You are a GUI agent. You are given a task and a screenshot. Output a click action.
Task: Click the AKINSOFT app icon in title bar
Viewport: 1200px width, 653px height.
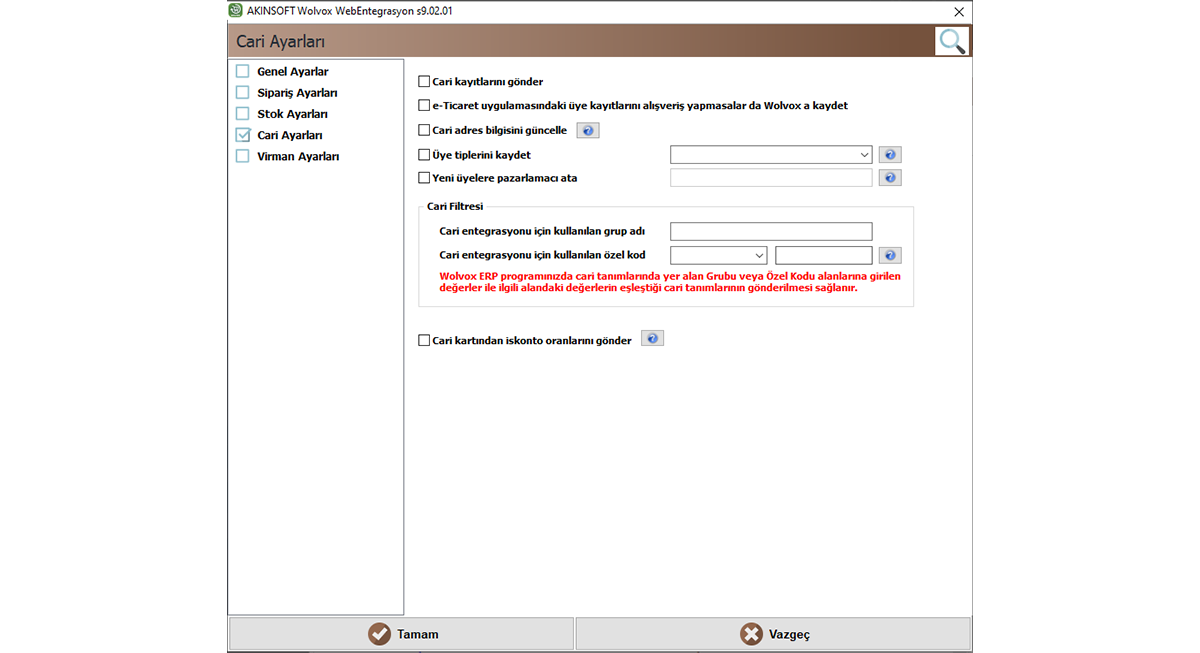(235, 11)
